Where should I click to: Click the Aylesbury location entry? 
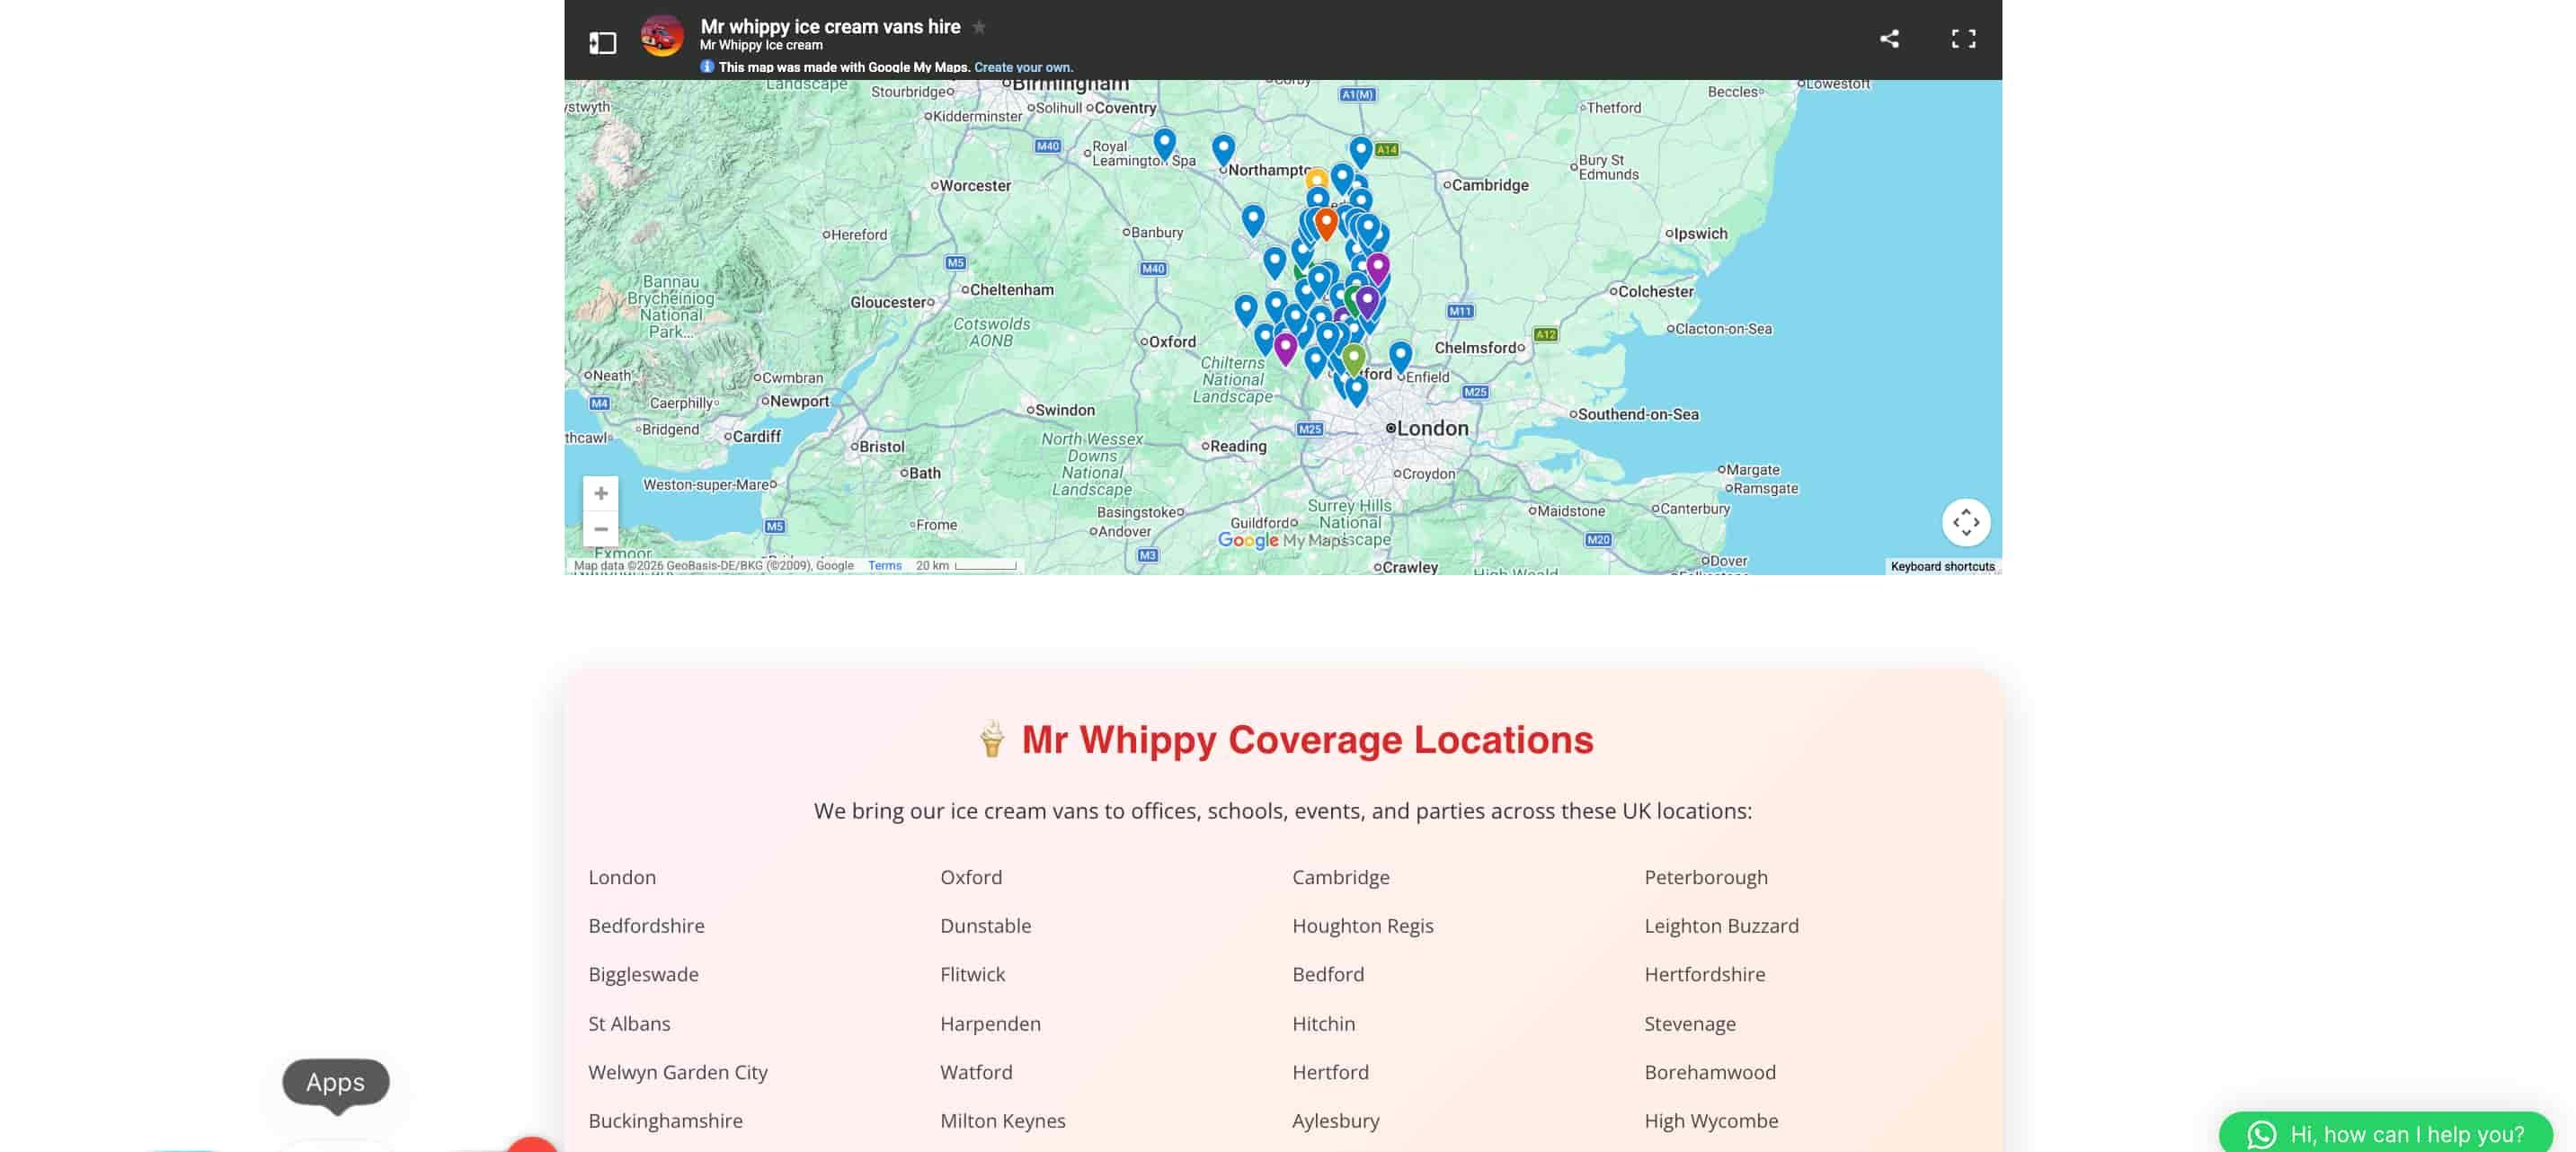[1335, 1121]
